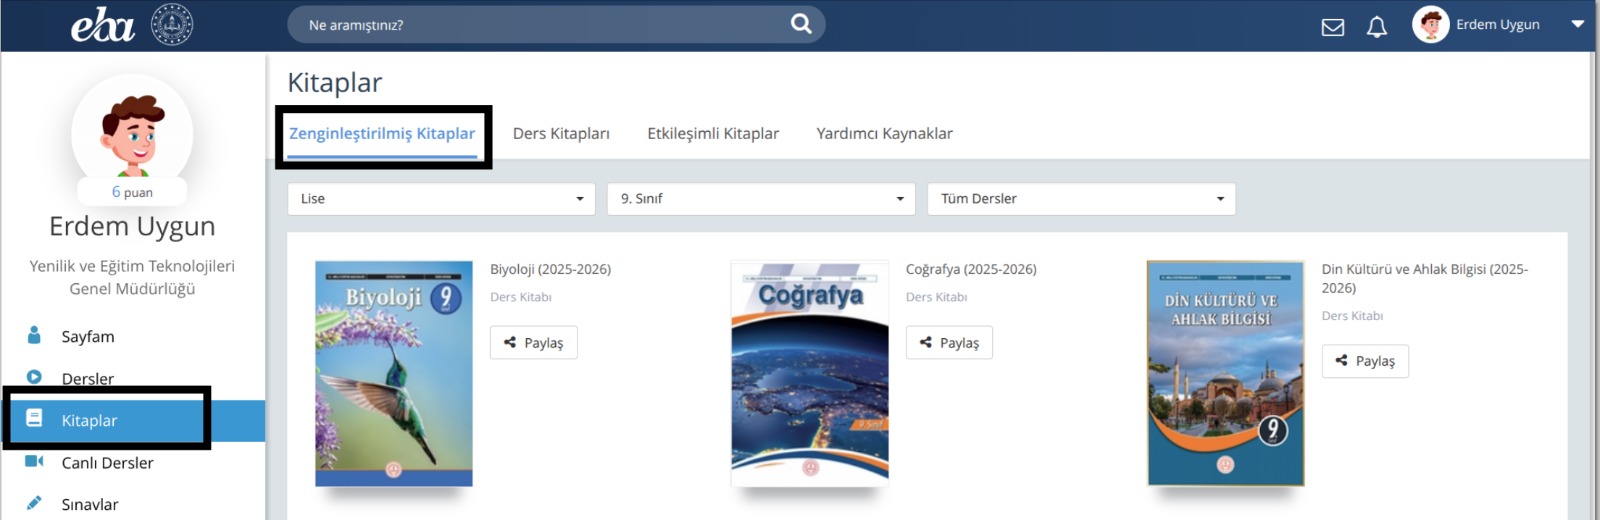Open the Tüm Dersler subject dropdown
The height and width of the screenshot is (520, 1600).
tap(1081, 199)
